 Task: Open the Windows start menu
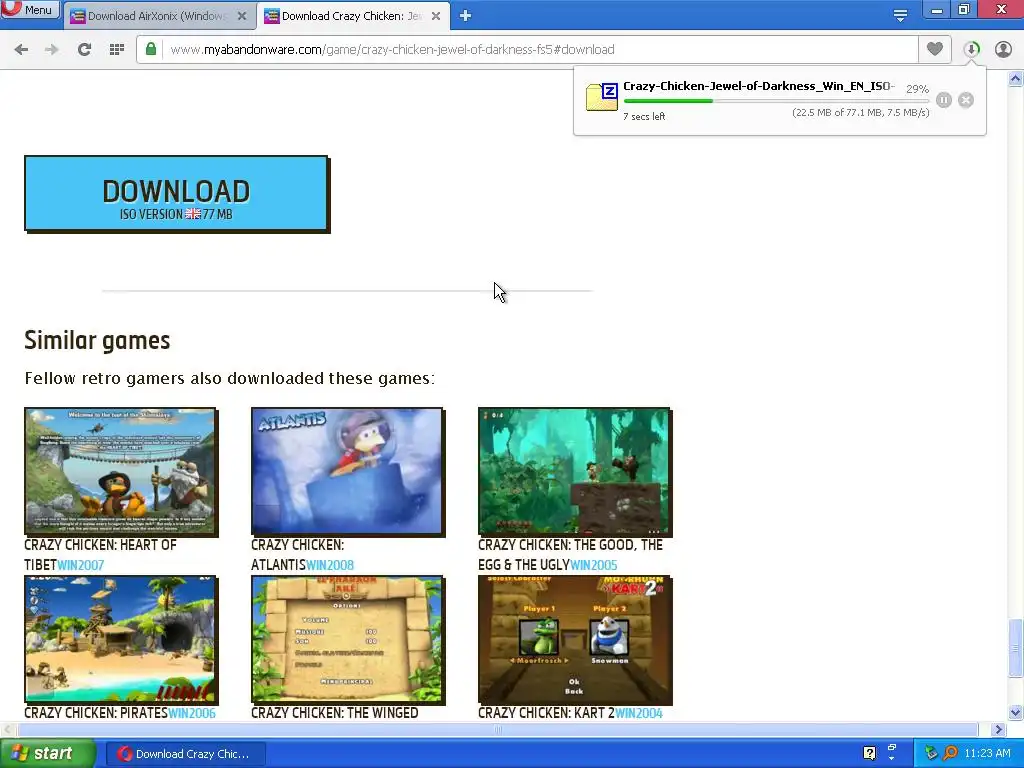(x=48, y=754)
